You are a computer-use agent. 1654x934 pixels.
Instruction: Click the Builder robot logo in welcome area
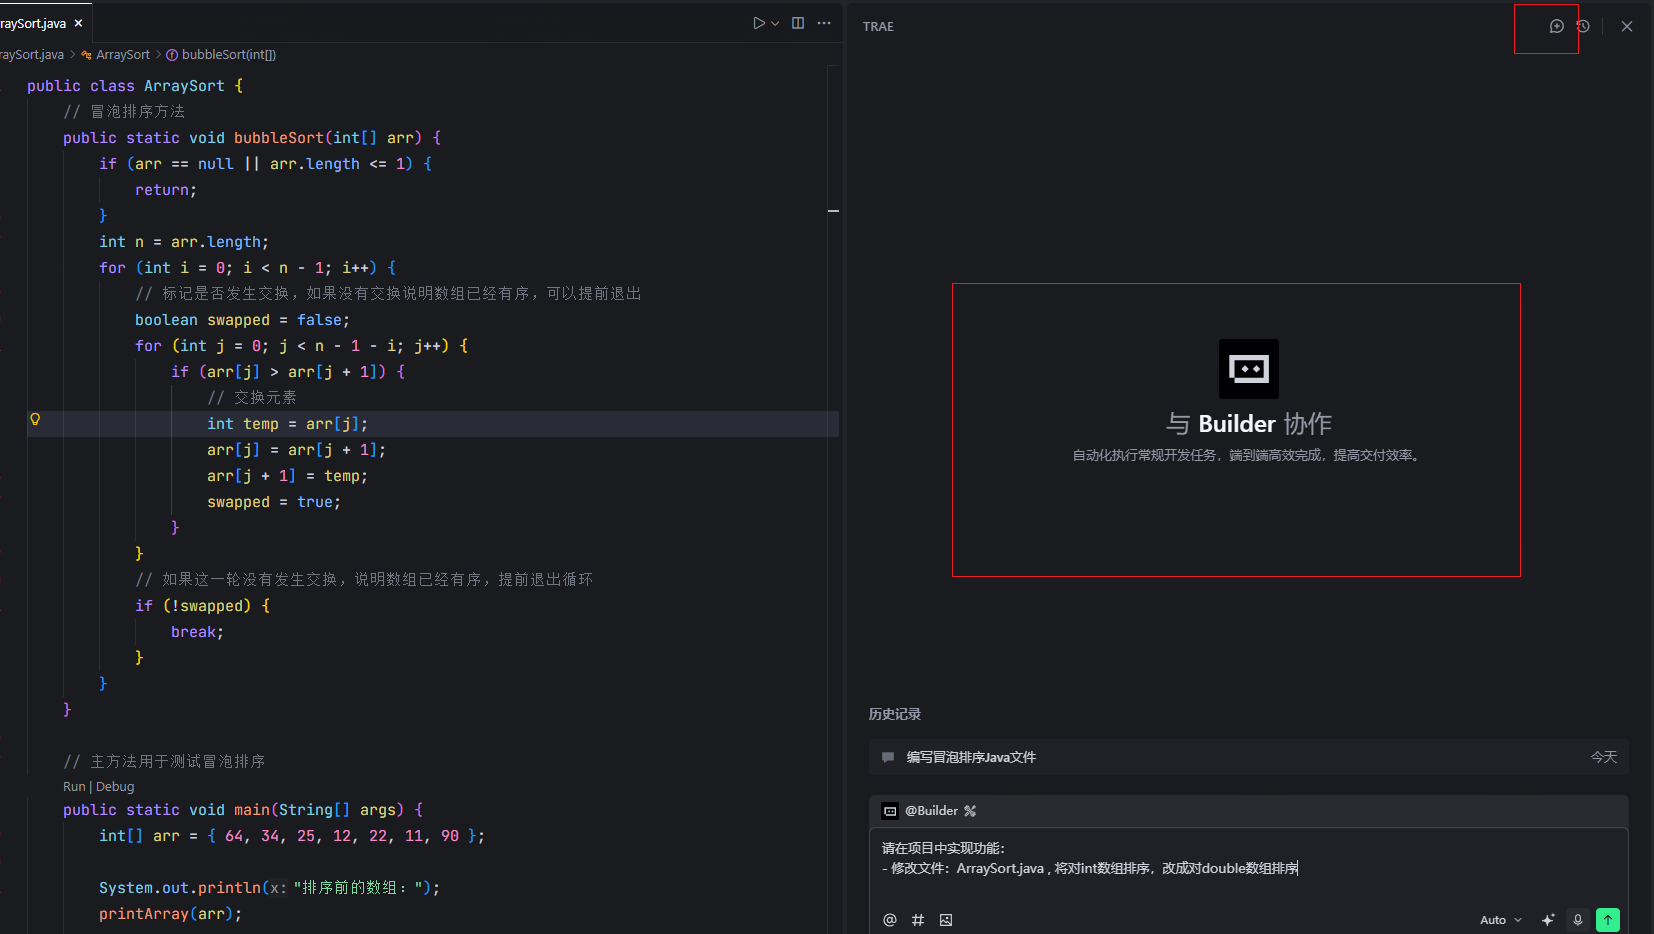tap(1249, 369)
